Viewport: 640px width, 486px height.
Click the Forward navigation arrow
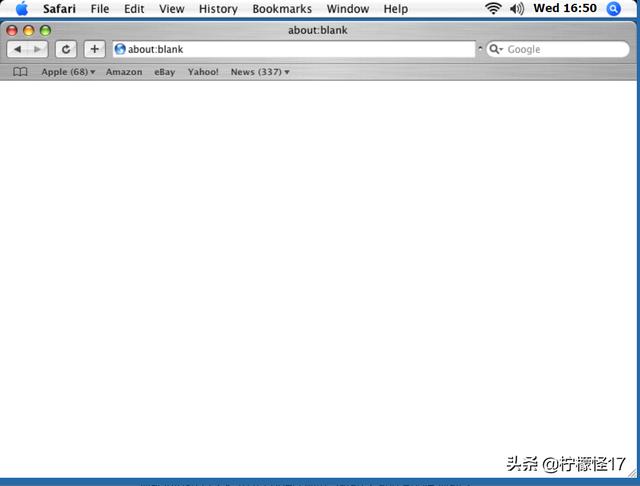click(x=37, y=49)
